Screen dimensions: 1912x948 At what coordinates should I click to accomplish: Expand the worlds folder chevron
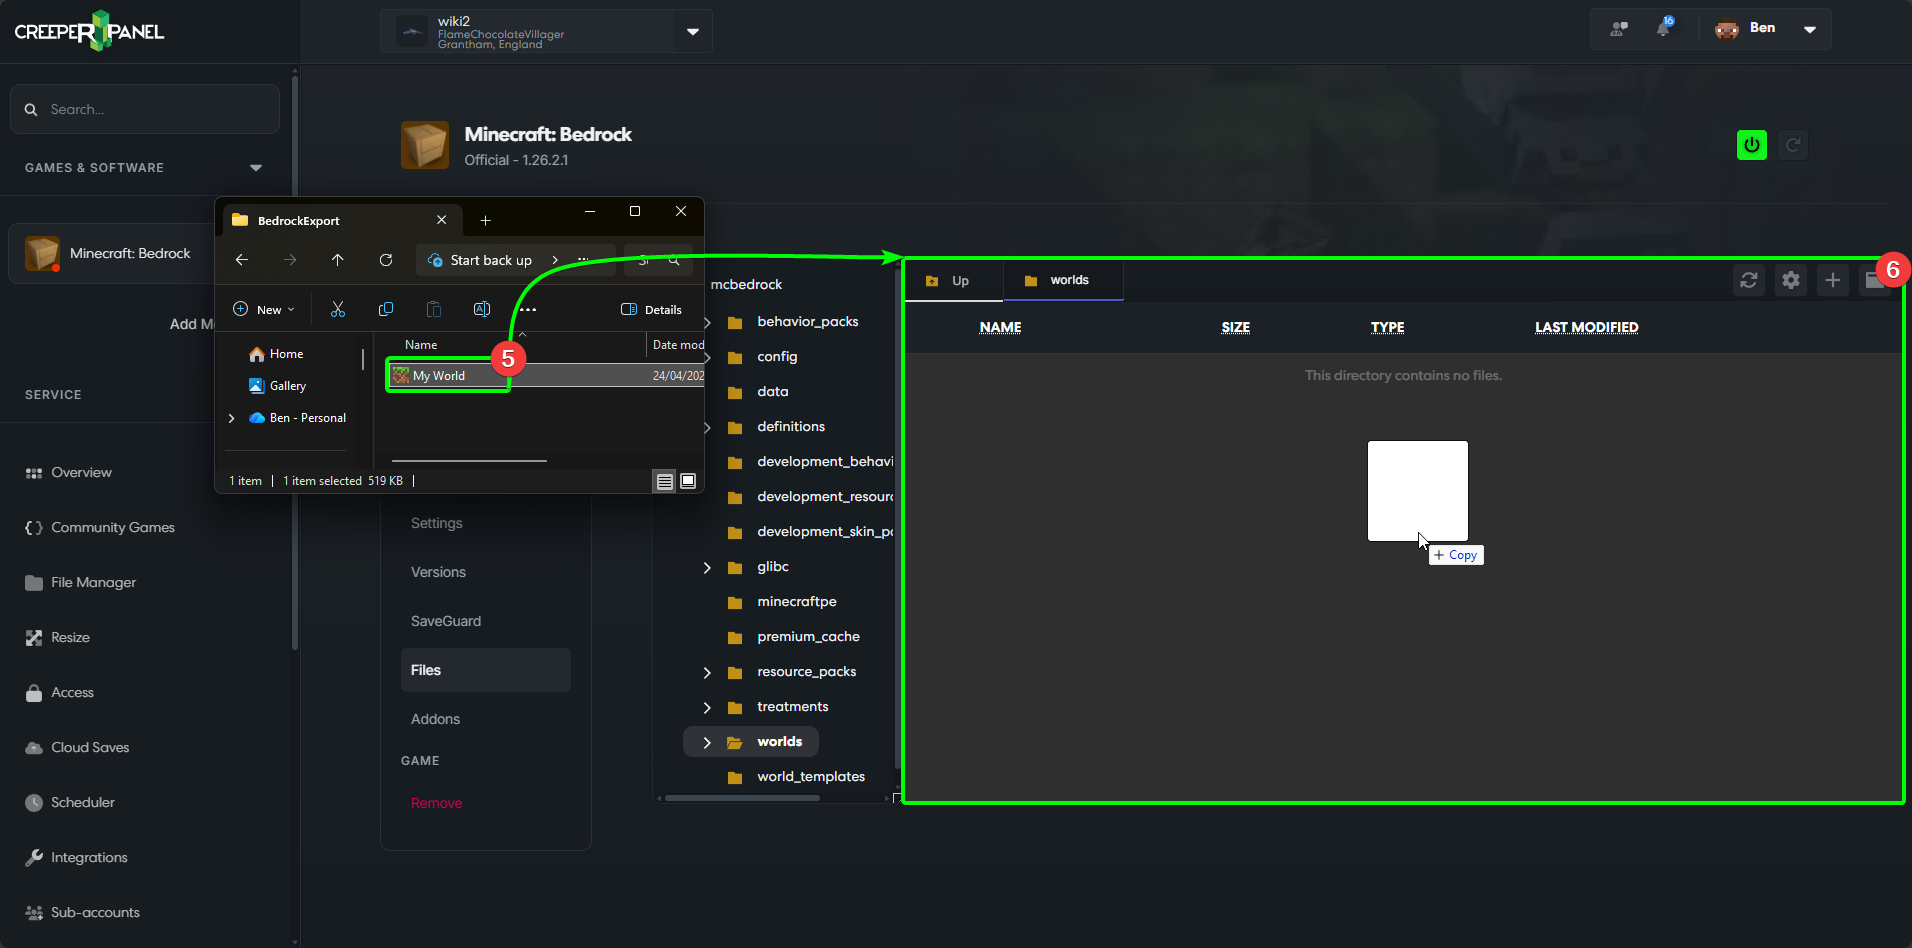click(707, 742)
